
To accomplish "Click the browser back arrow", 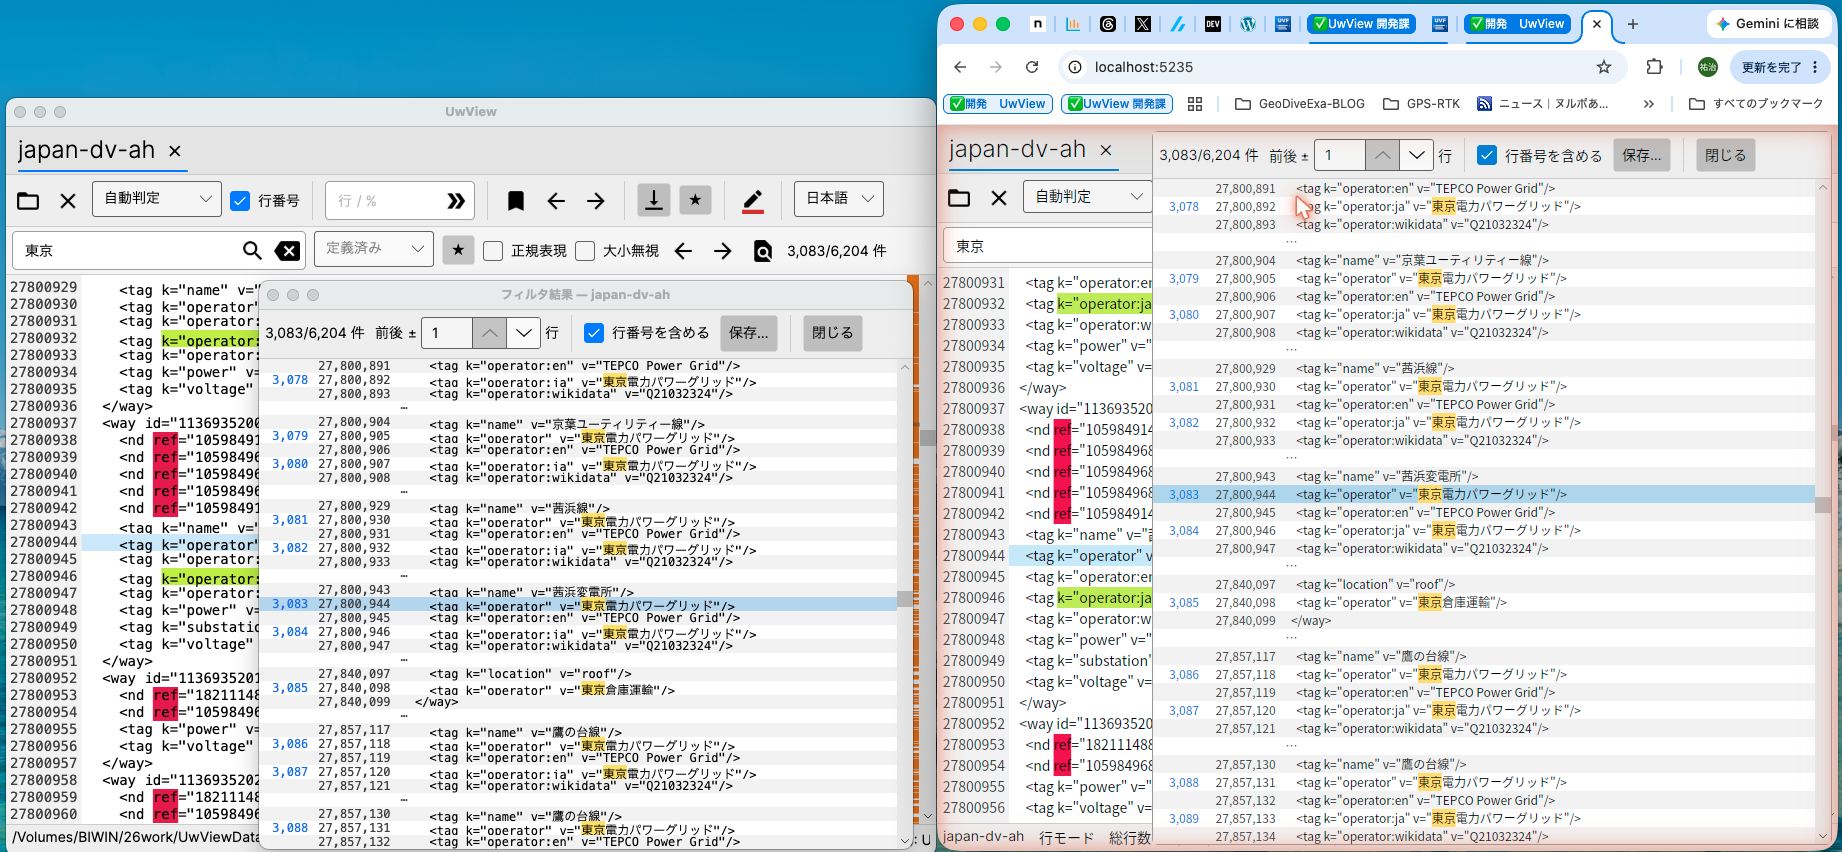I will click(x=960, y=67).
